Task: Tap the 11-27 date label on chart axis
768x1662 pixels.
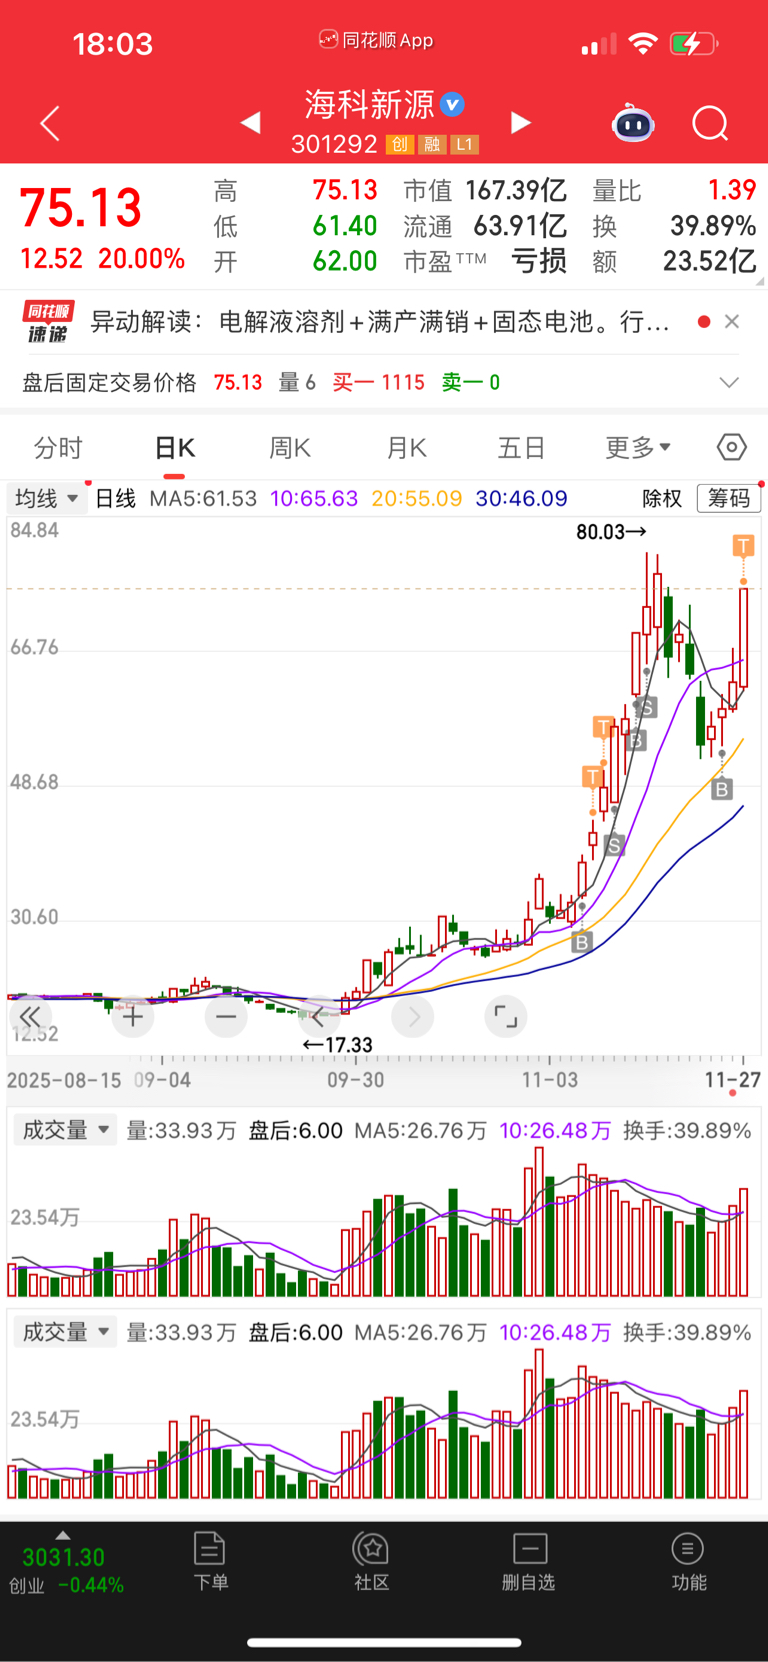Action: (x=732, y=1080)
